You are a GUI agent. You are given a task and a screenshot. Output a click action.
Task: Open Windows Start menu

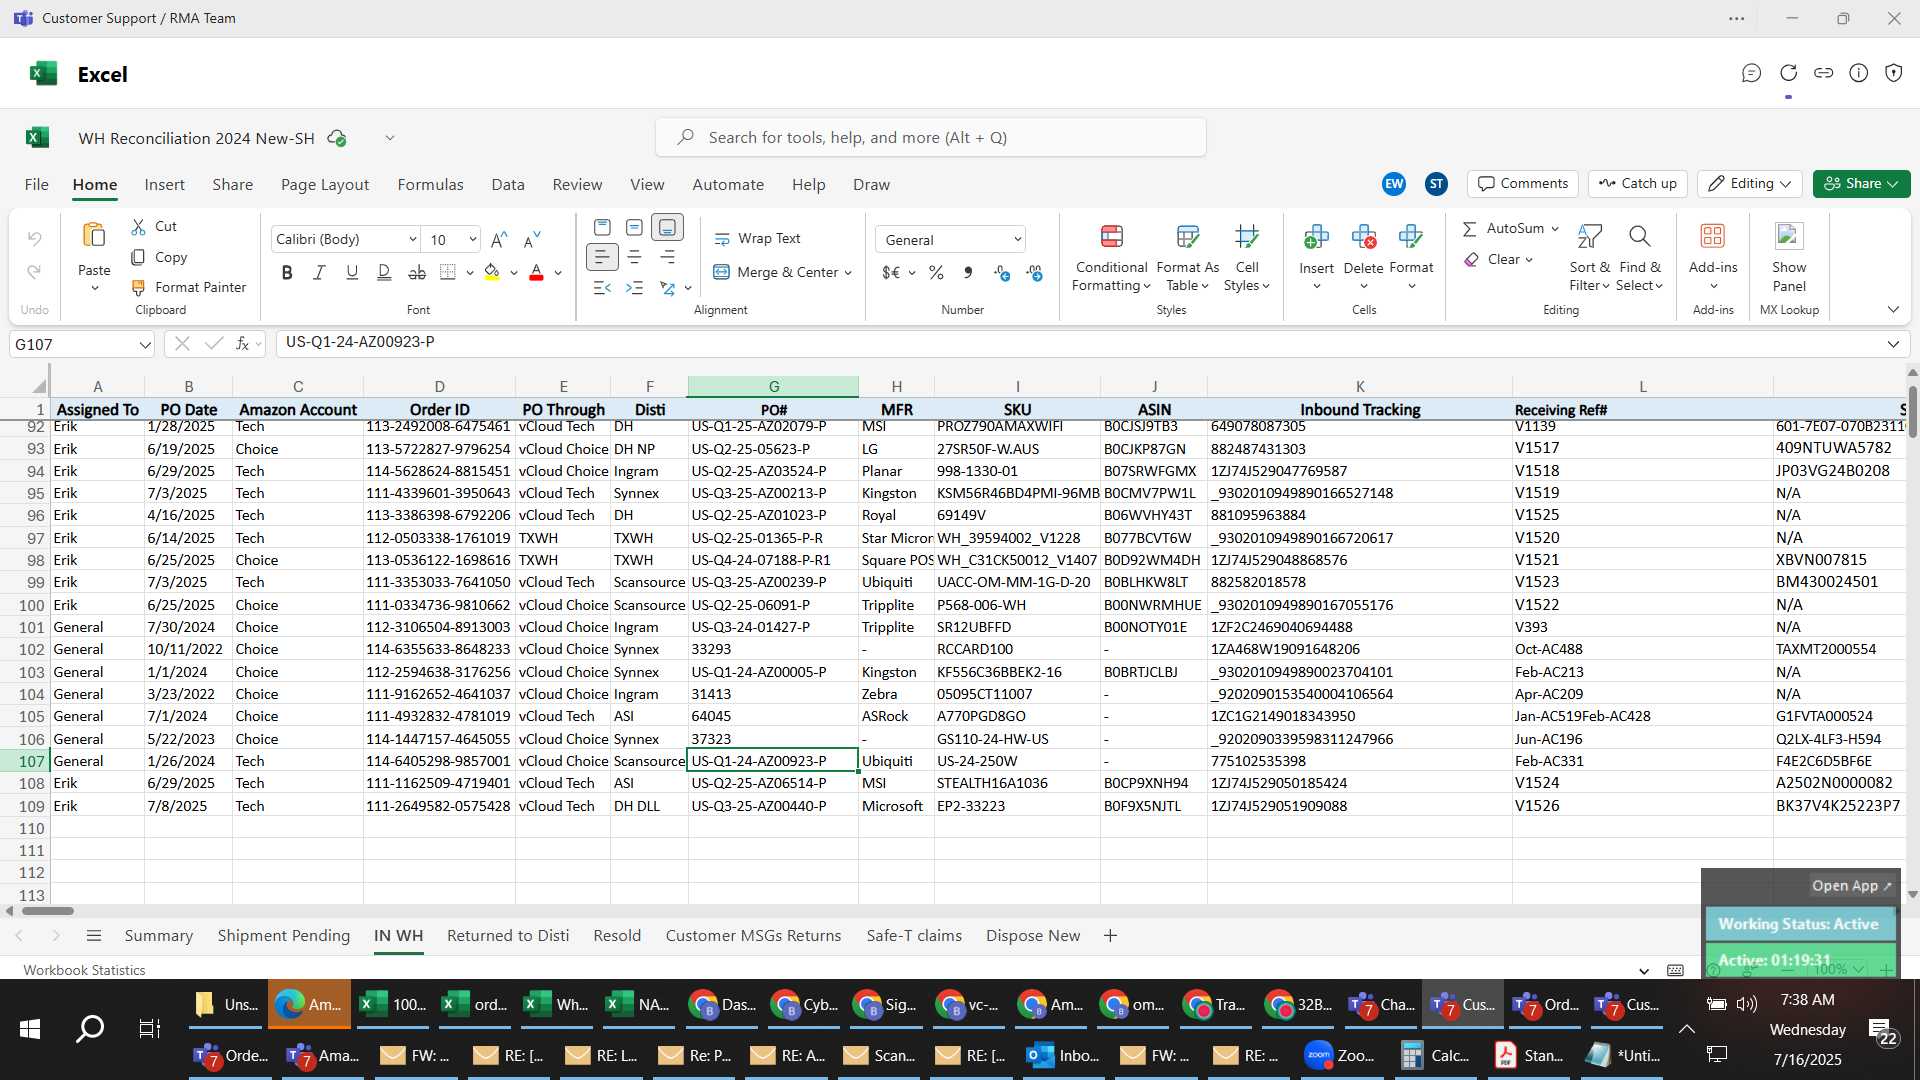point(30,1029)
